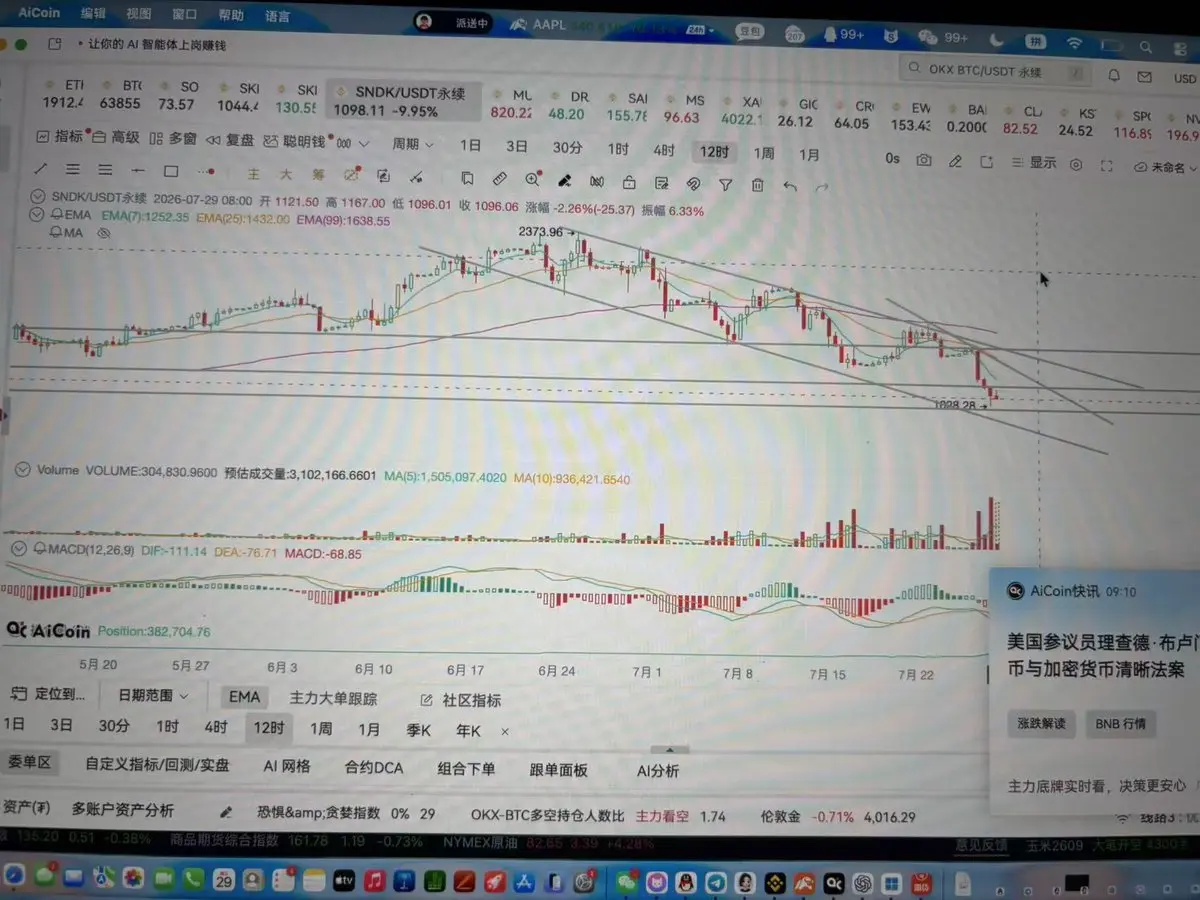Screen dimensions: 1200x900
Task: Click the 主 main-force indicator icon
Action: (254, 173)
